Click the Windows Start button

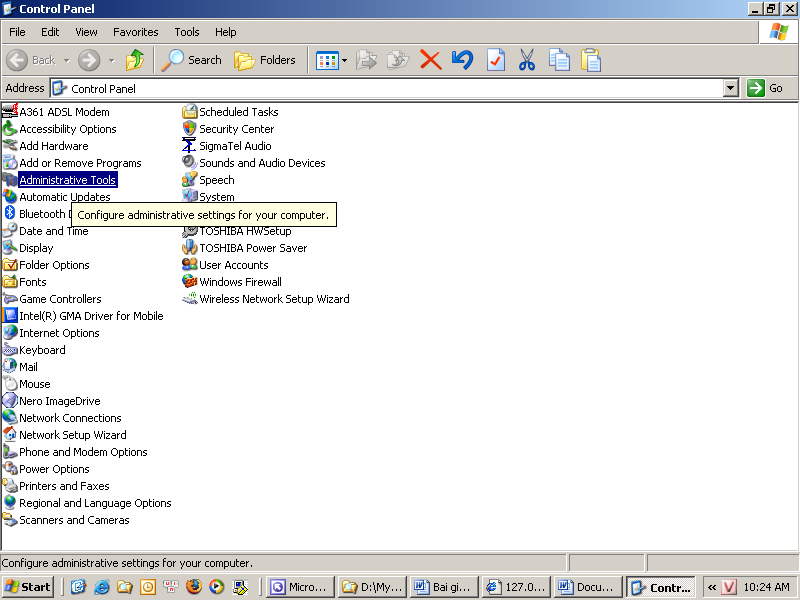tap(28, 587)
